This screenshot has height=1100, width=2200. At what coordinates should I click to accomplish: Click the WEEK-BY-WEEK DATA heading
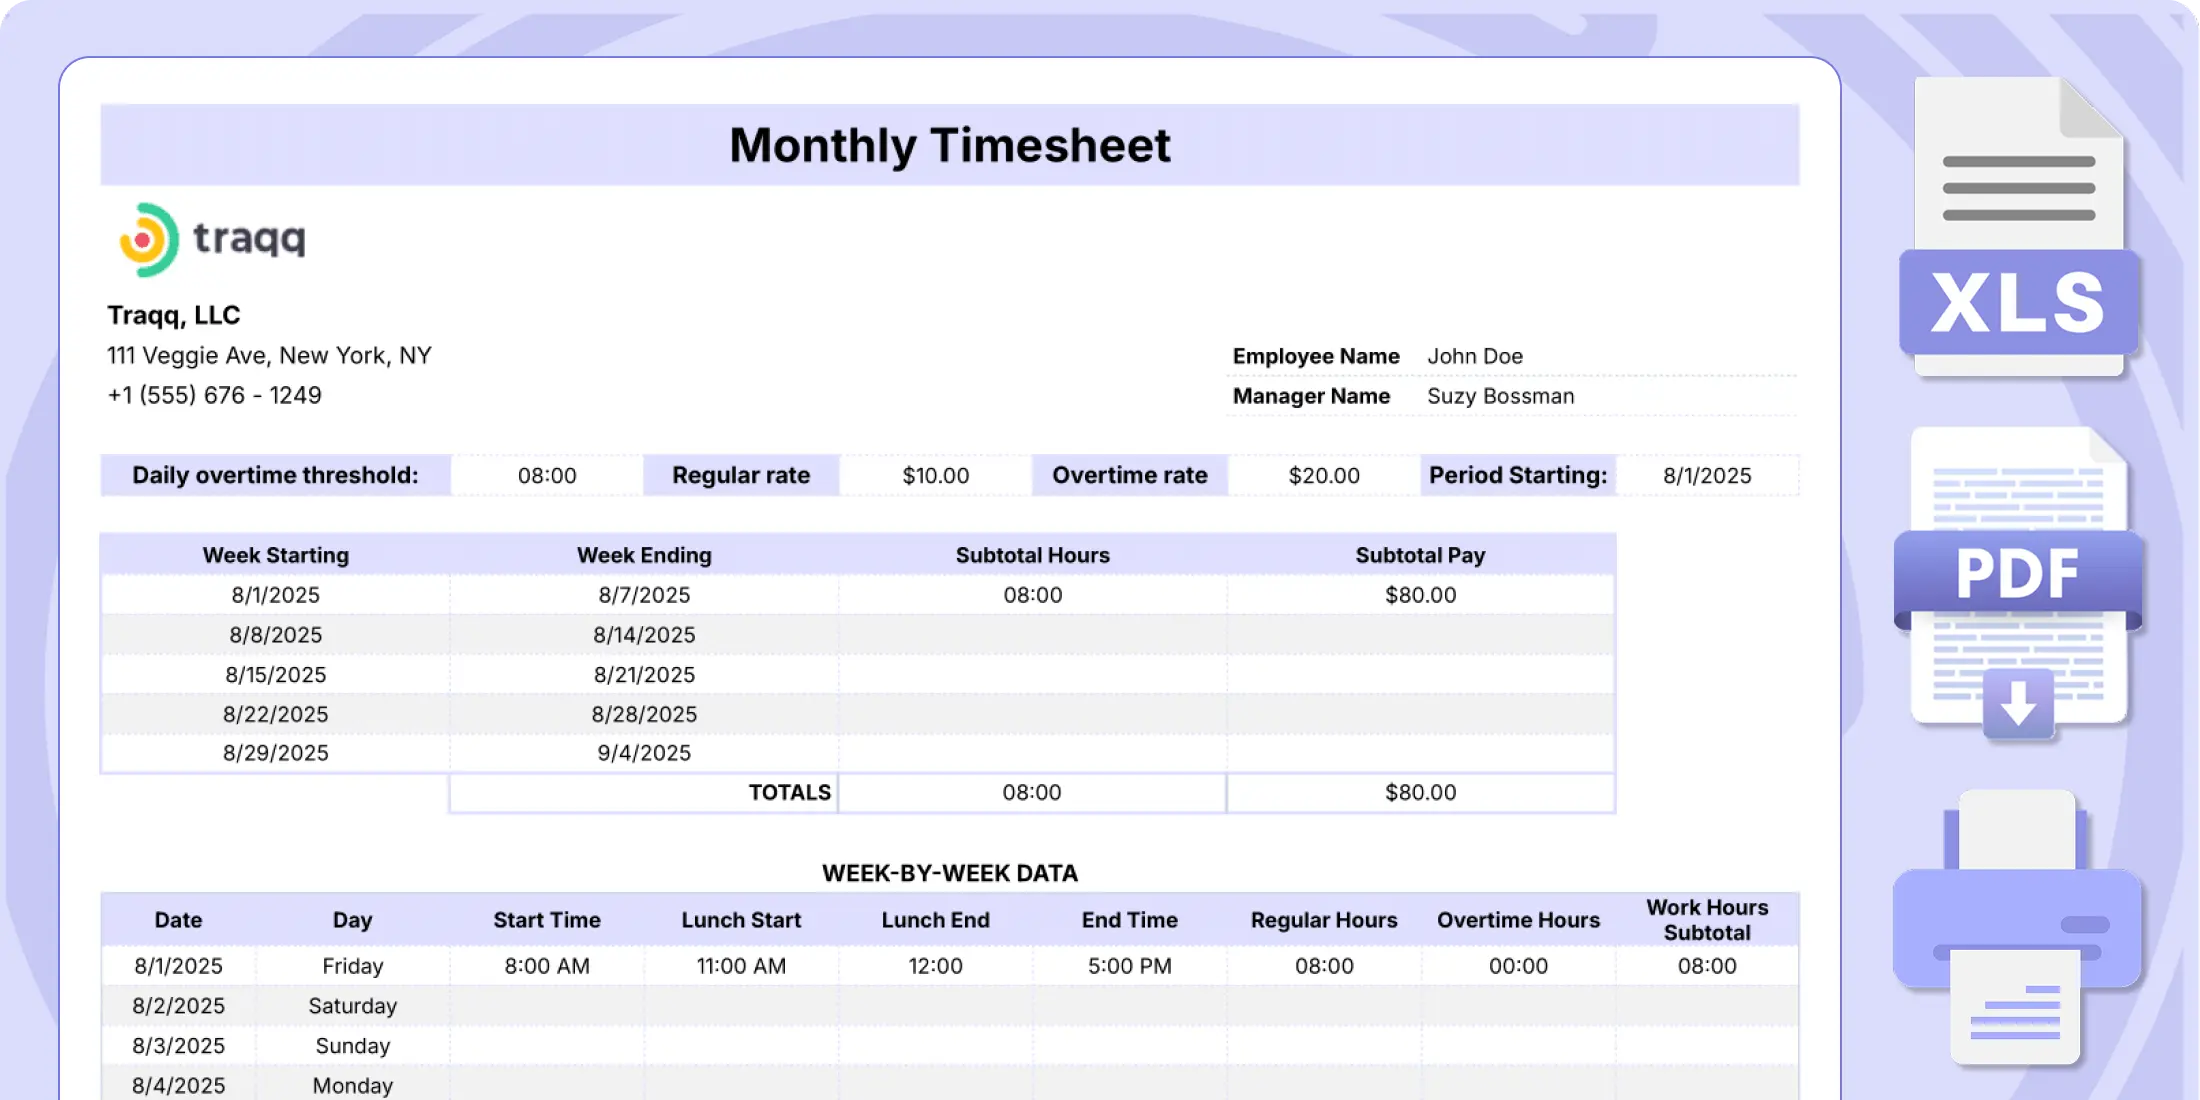pyautogui.click(x=949, y=873)
